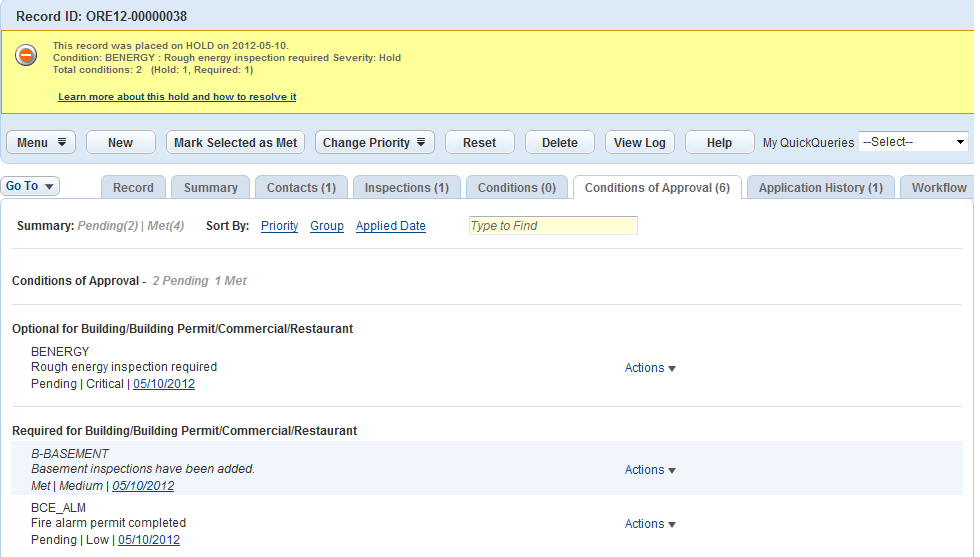Click the red hold warning icon
The width and height of the screenshot is (980, 557).
[x=26, y=56]
